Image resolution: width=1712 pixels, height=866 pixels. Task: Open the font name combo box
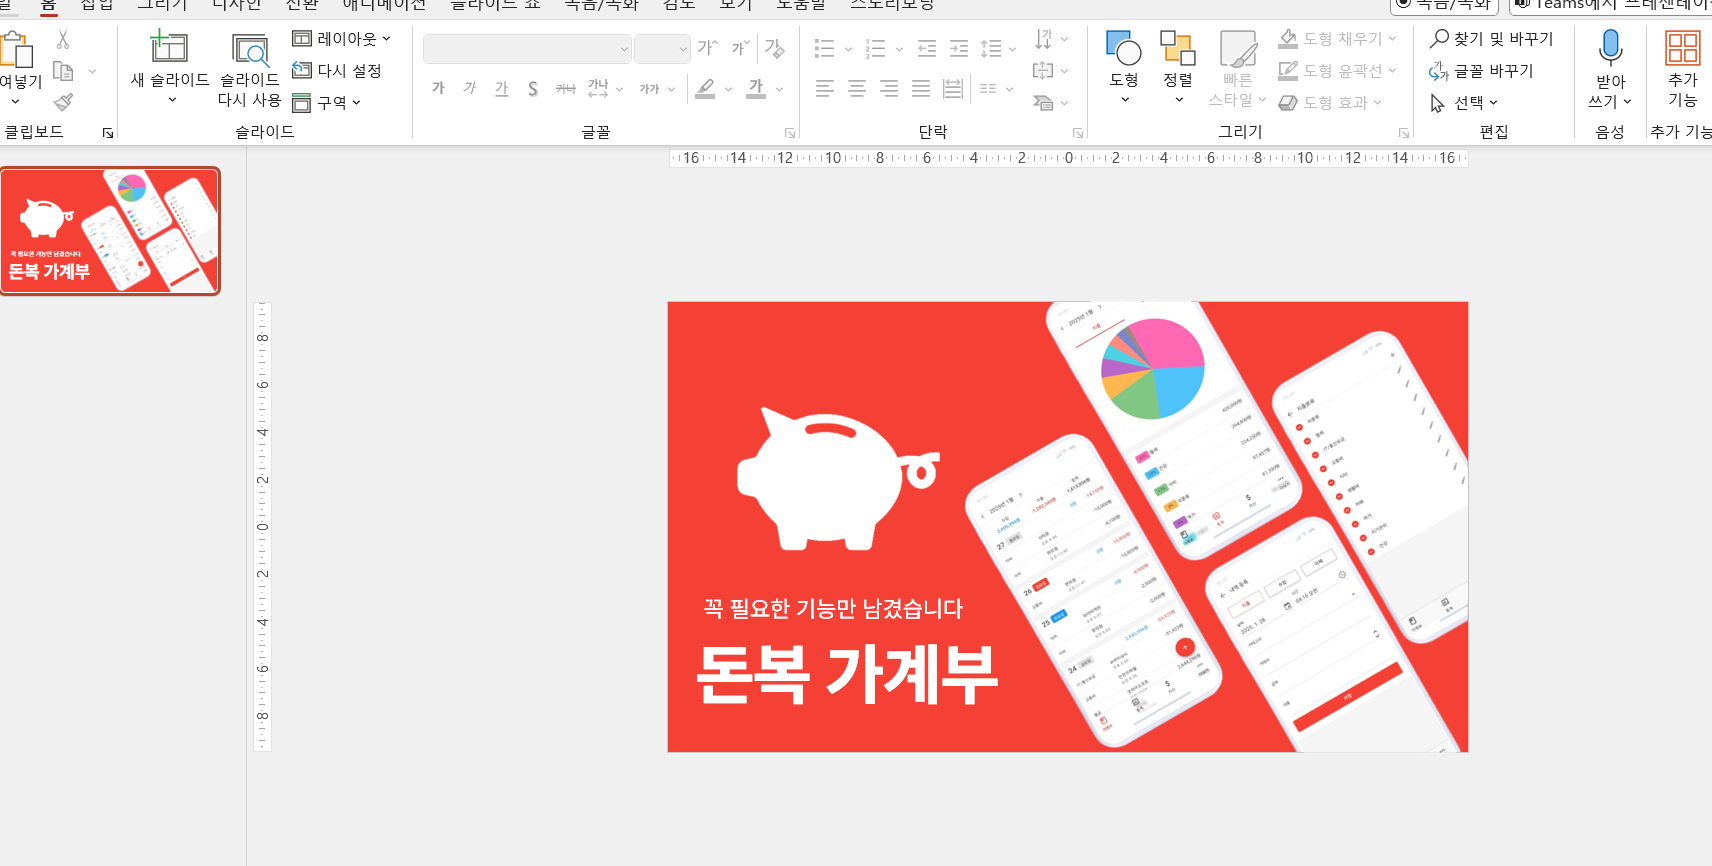point(527,48)
